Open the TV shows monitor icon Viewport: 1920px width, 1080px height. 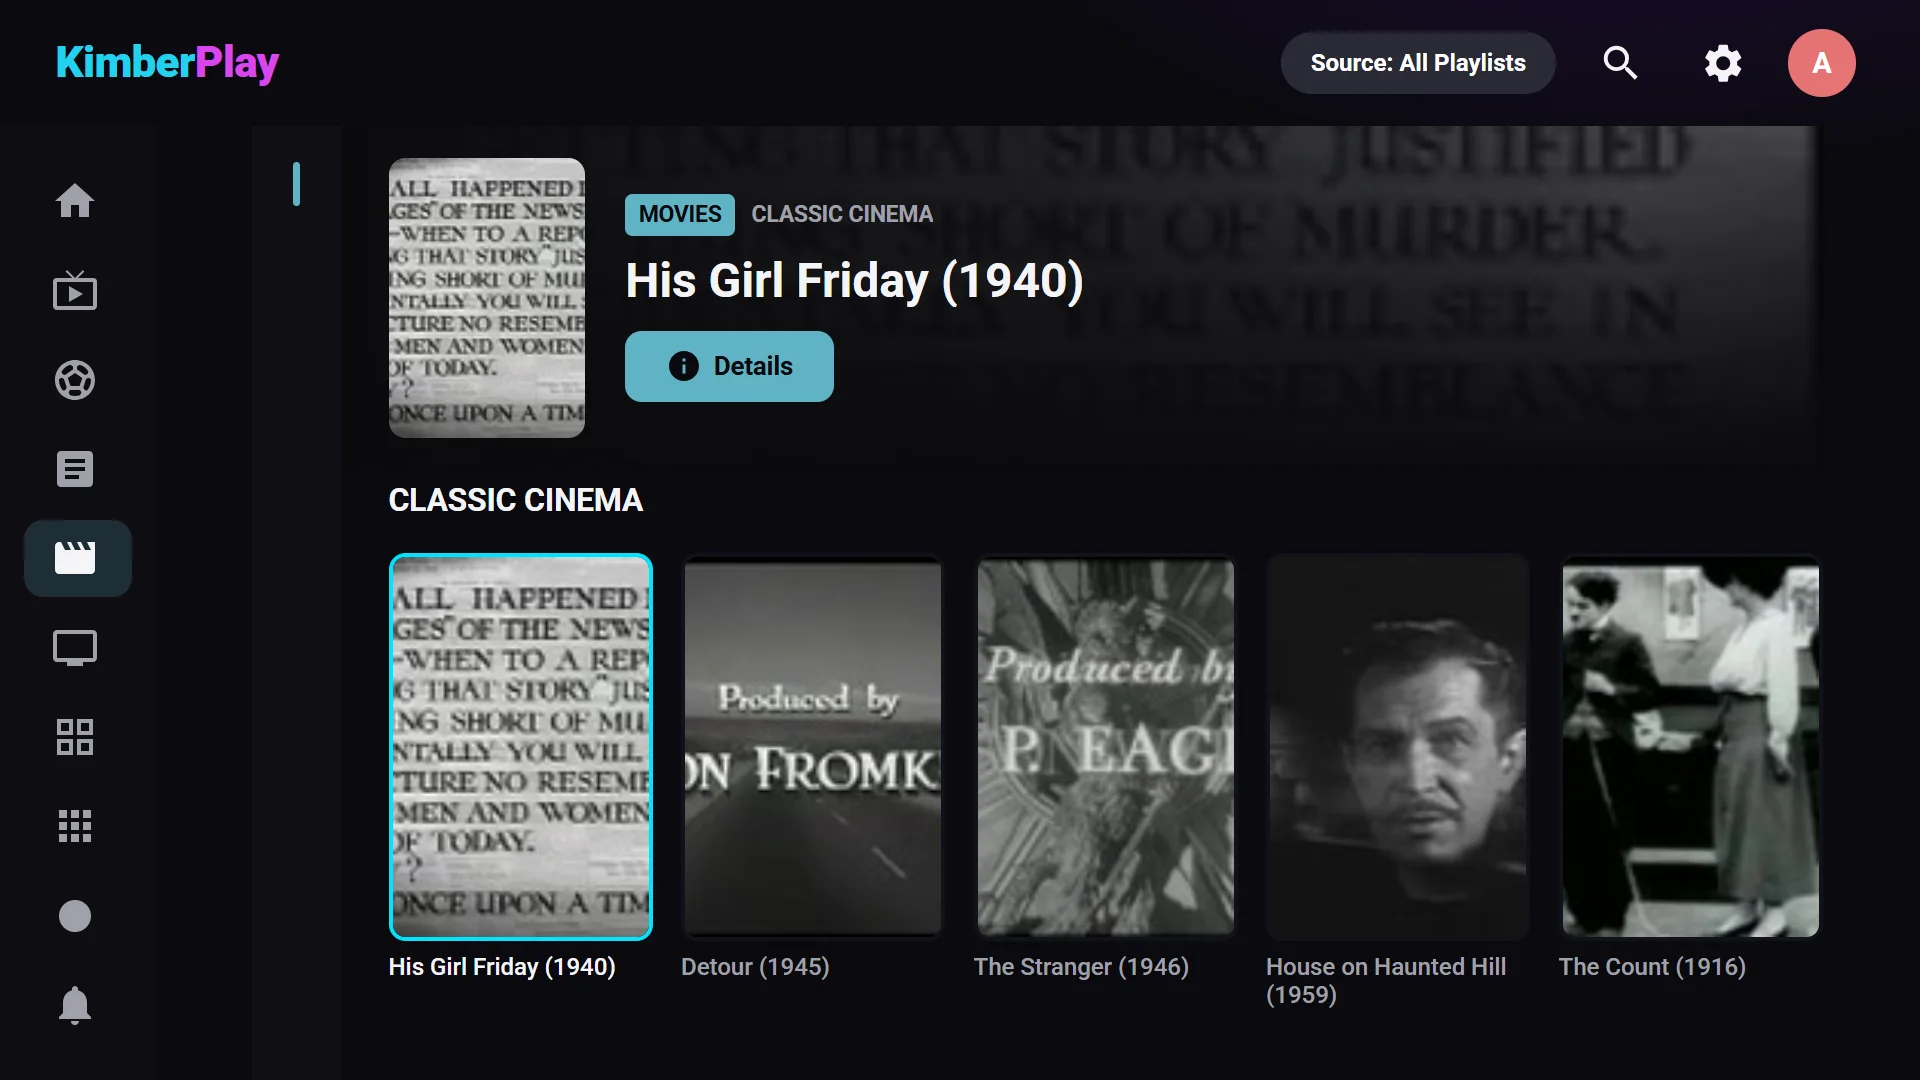pyautogui.click(x=75, y=648)
